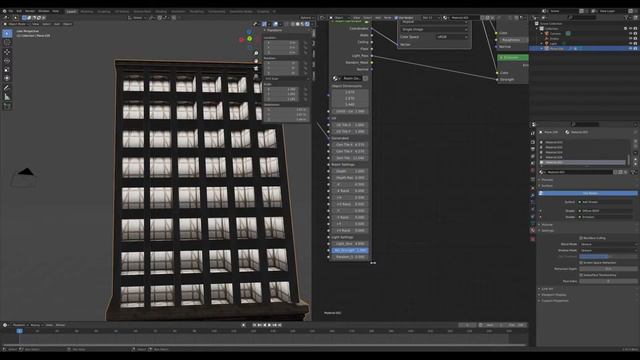
Task: Click the viewport zoom magnifier icon
Action: tap(256, 53)
